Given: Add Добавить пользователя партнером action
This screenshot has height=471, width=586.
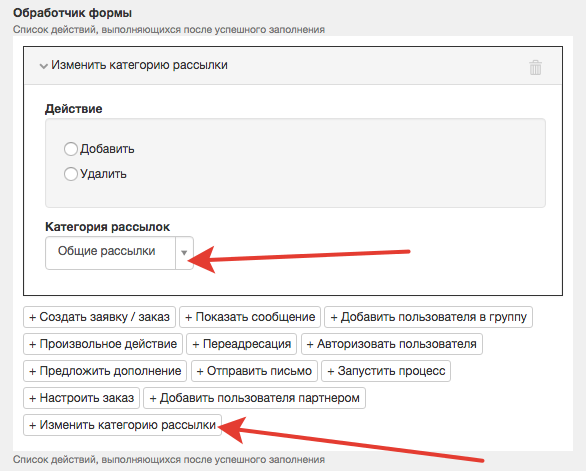Looking at the screenshot, I should click(x=255, y=398).
